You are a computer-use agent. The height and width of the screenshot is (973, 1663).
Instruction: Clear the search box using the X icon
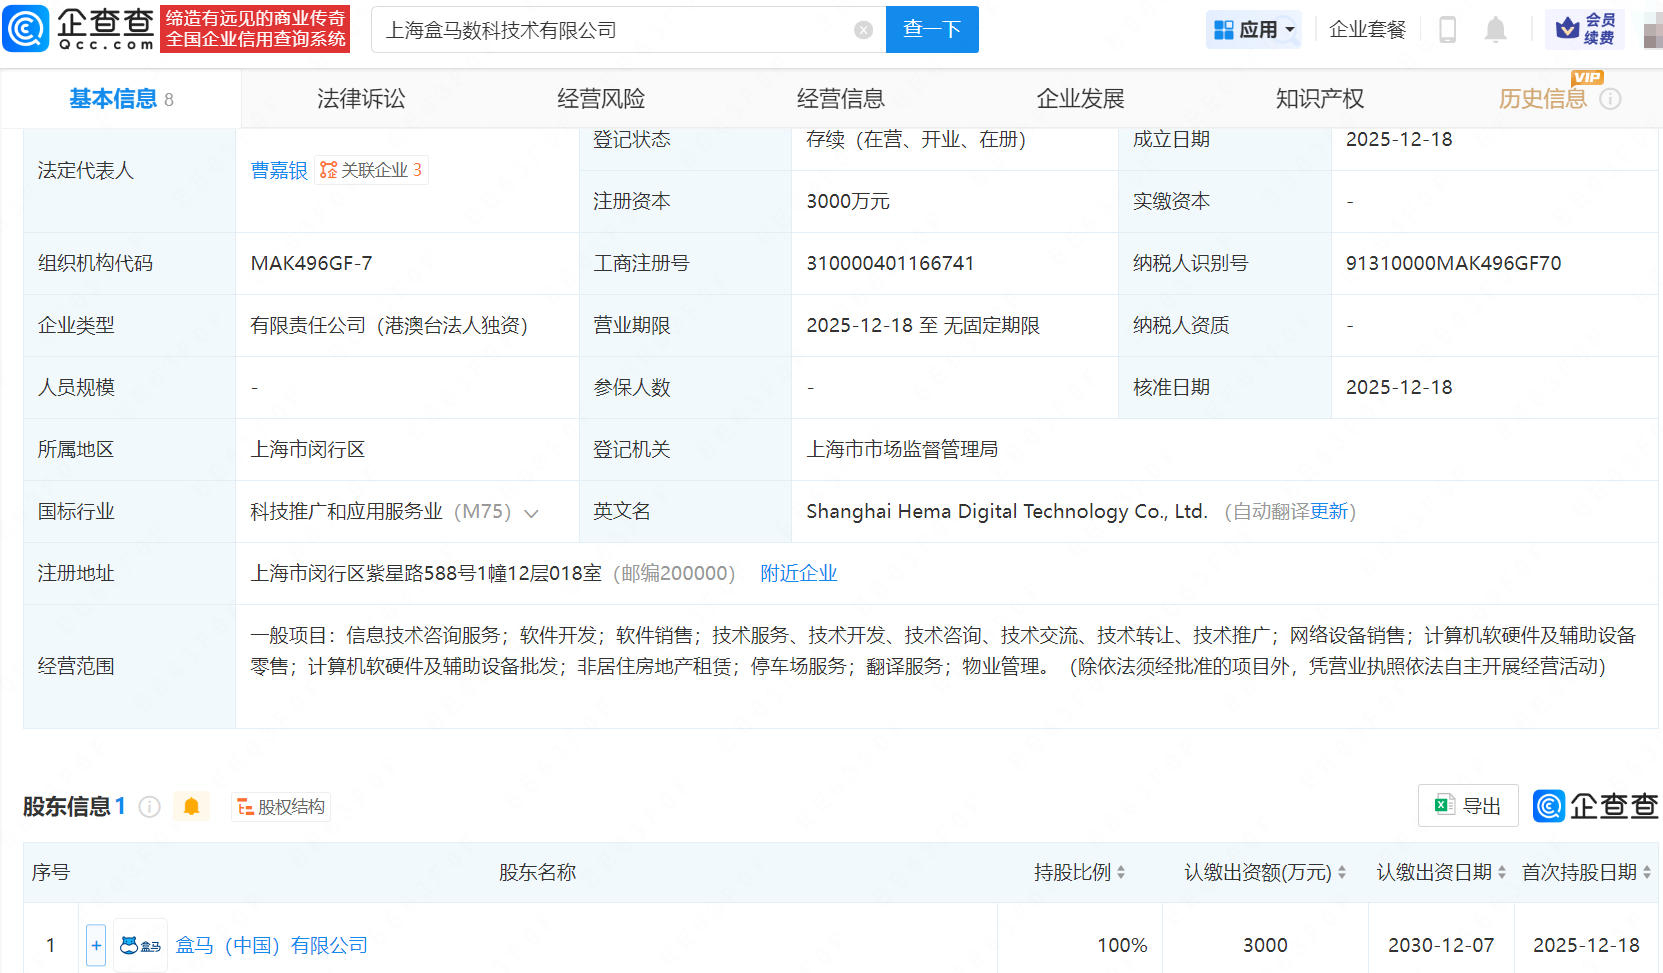[863, 29]
